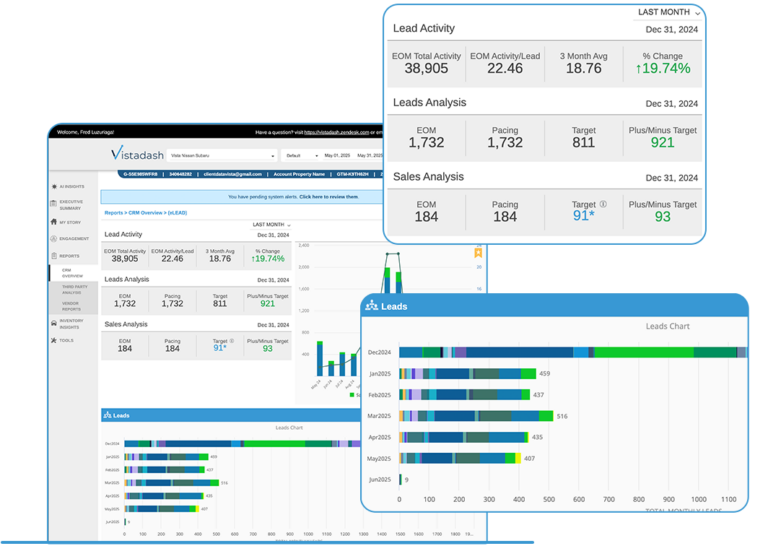Click the Sales Target info icon
The width and height of the screenshot is (768, 546).
603,204
